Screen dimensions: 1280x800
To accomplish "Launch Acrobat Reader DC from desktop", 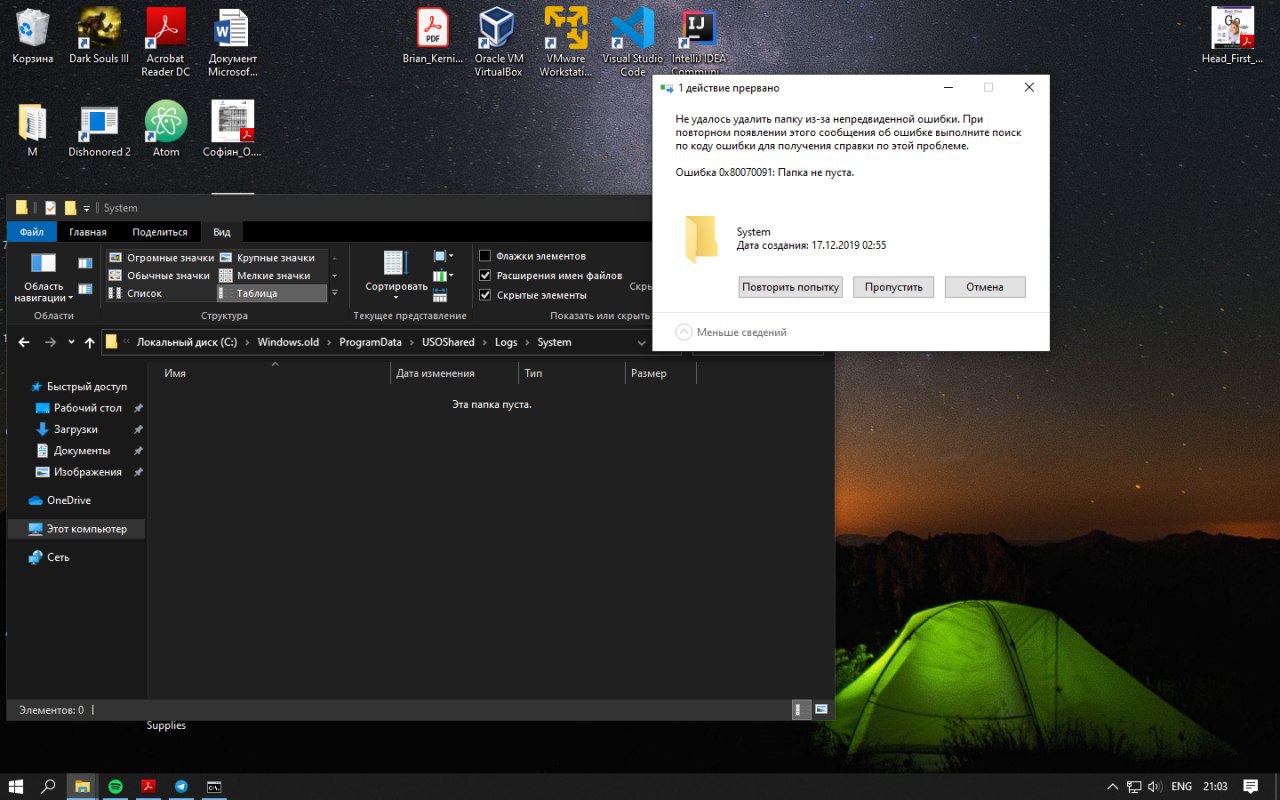I will pyautogui.click(x=165, y=42).
